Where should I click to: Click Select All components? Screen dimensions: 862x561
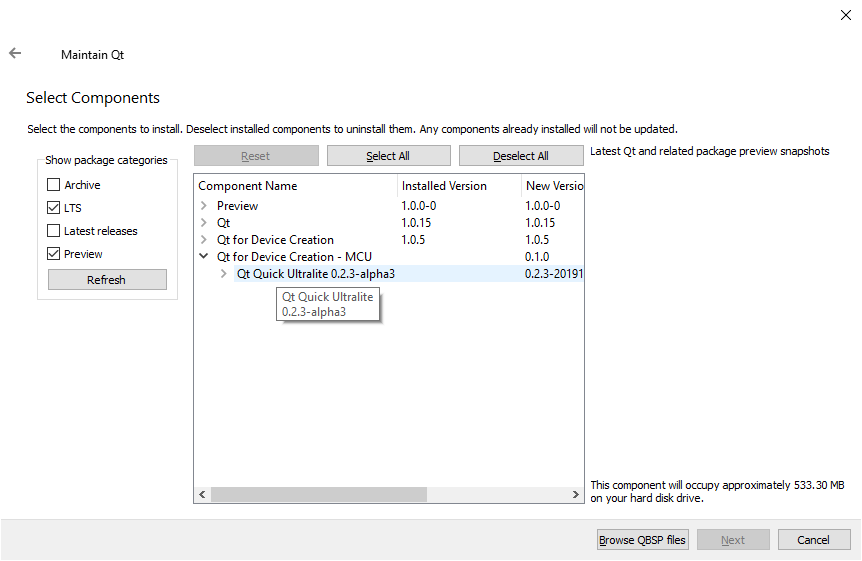point(389,156)
